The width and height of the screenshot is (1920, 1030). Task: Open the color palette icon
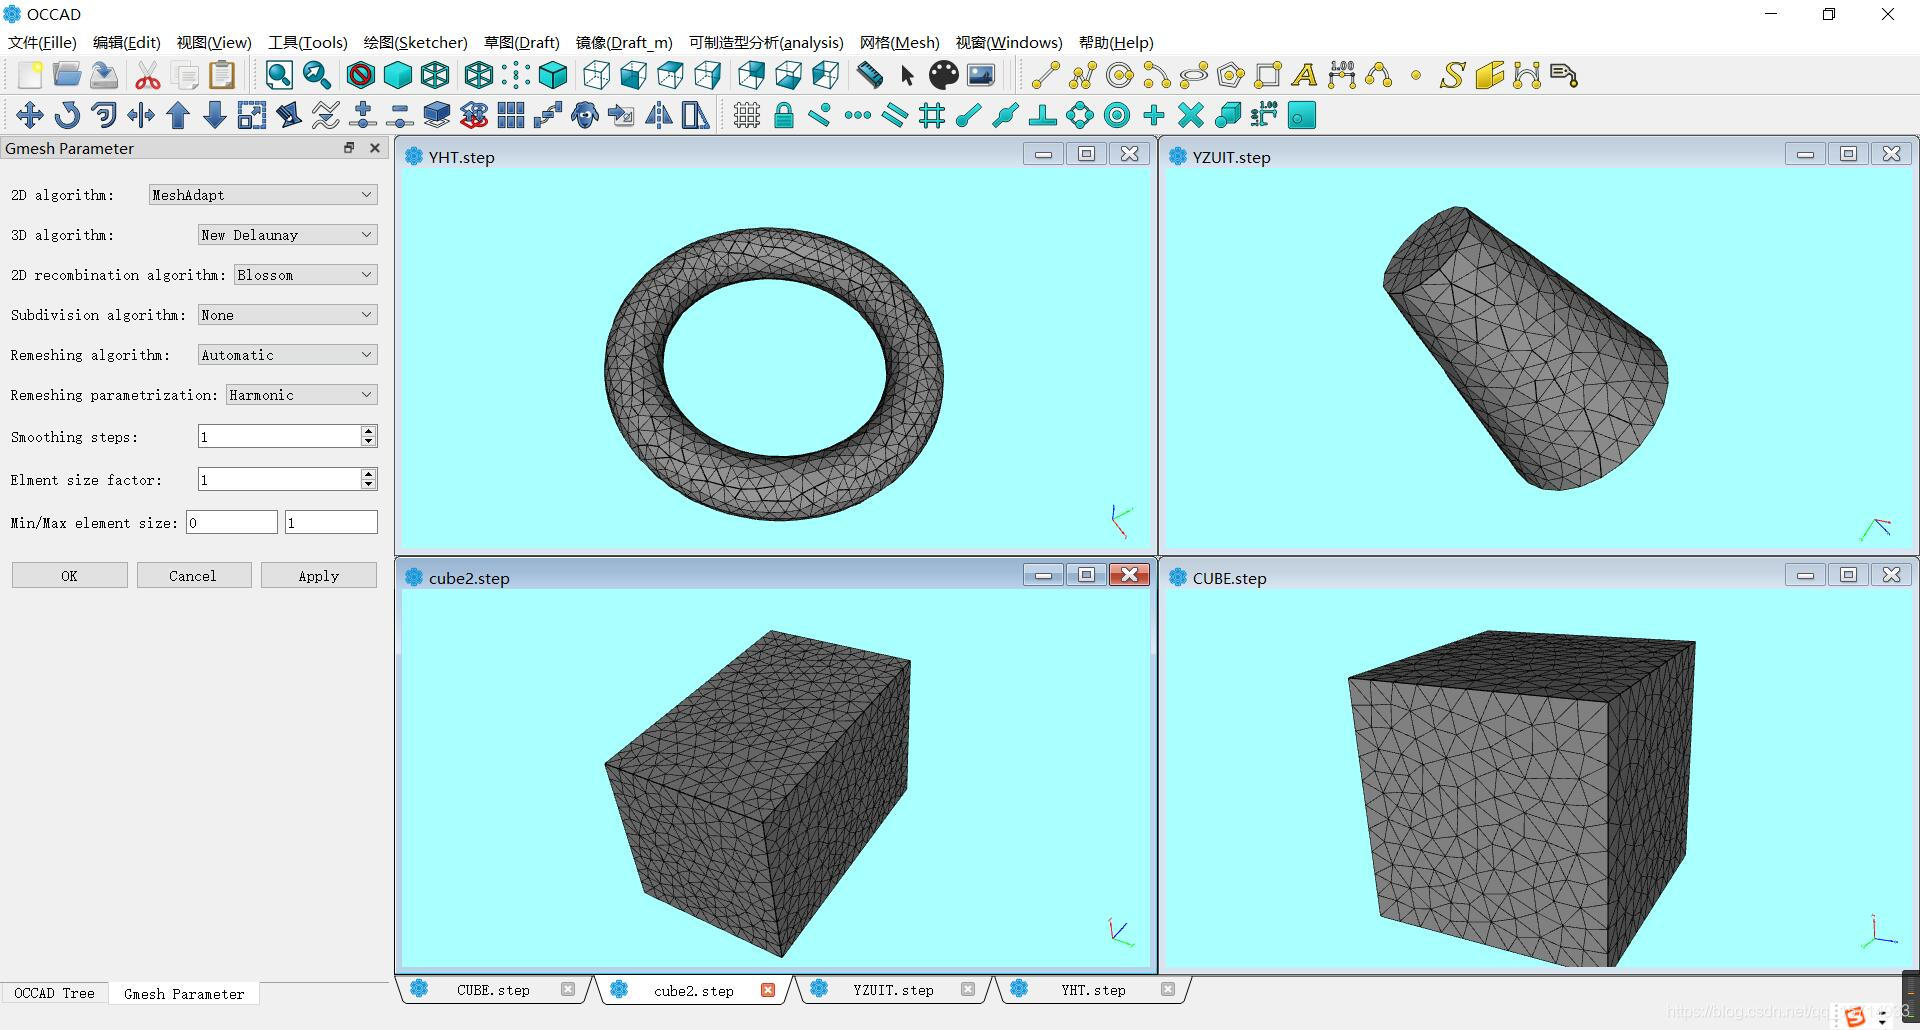coord(943,75)
